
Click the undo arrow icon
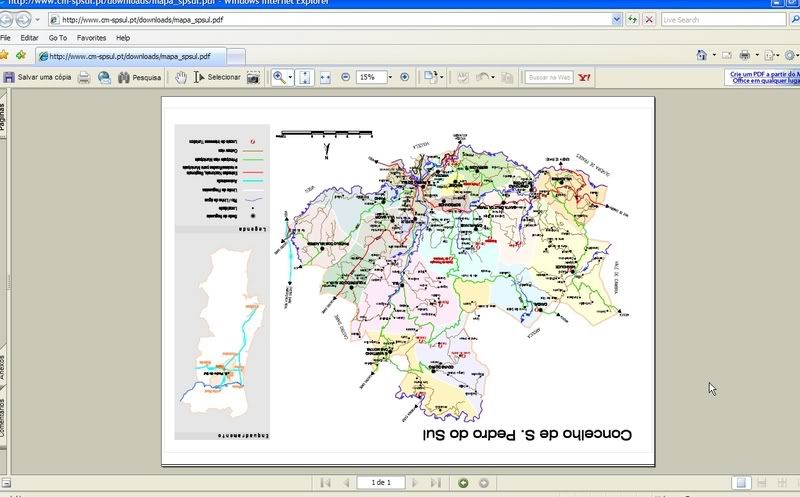click(x=482, y=78)
